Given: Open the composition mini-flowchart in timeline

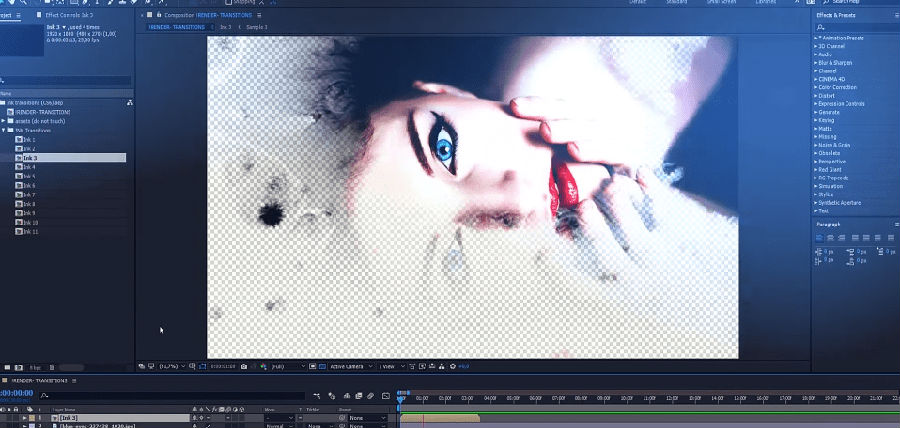Looking at the screenshot, I should (317, 395).
